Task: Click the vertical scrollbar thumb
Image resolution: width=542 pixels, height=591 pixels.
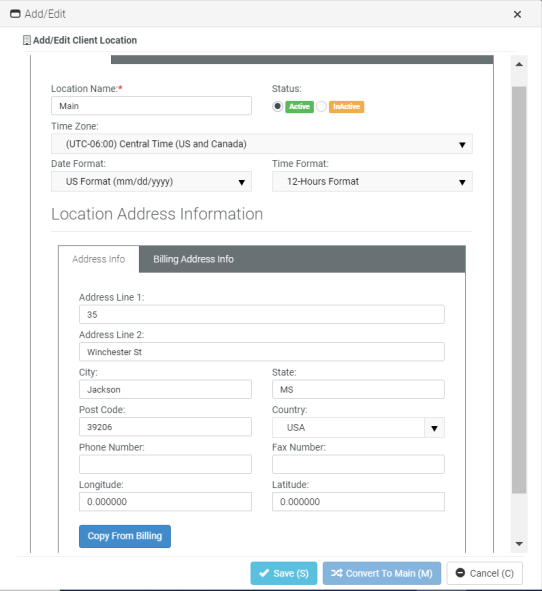Action: click(519, 289)
